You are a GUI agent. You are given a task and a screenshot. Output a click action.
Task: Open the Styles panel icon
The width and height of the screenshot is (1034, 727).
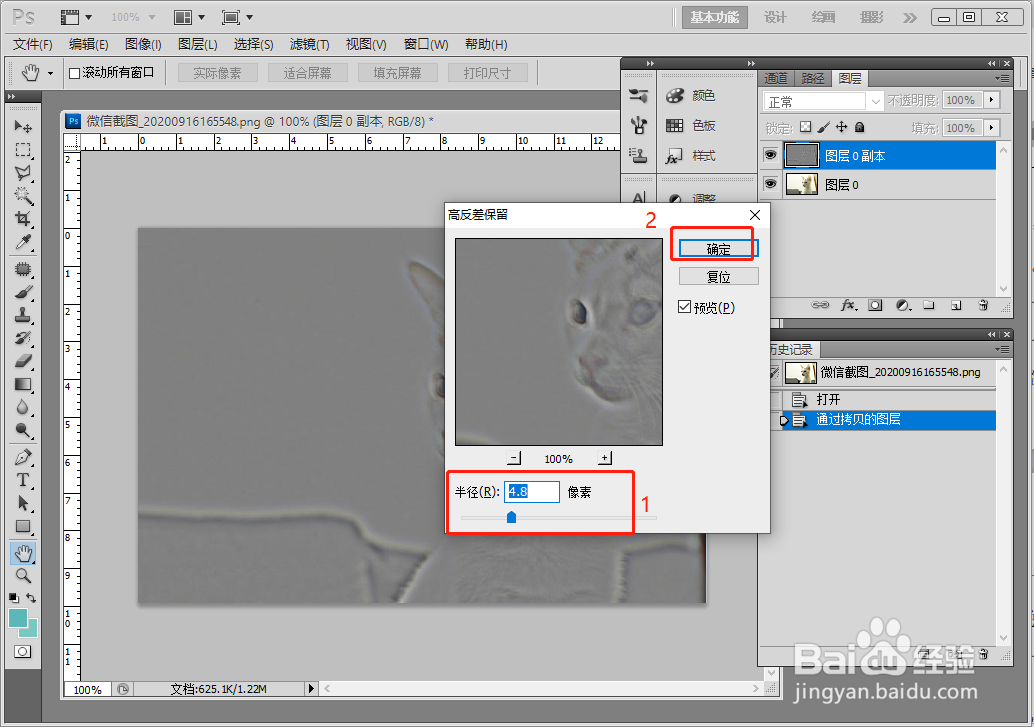675,156
